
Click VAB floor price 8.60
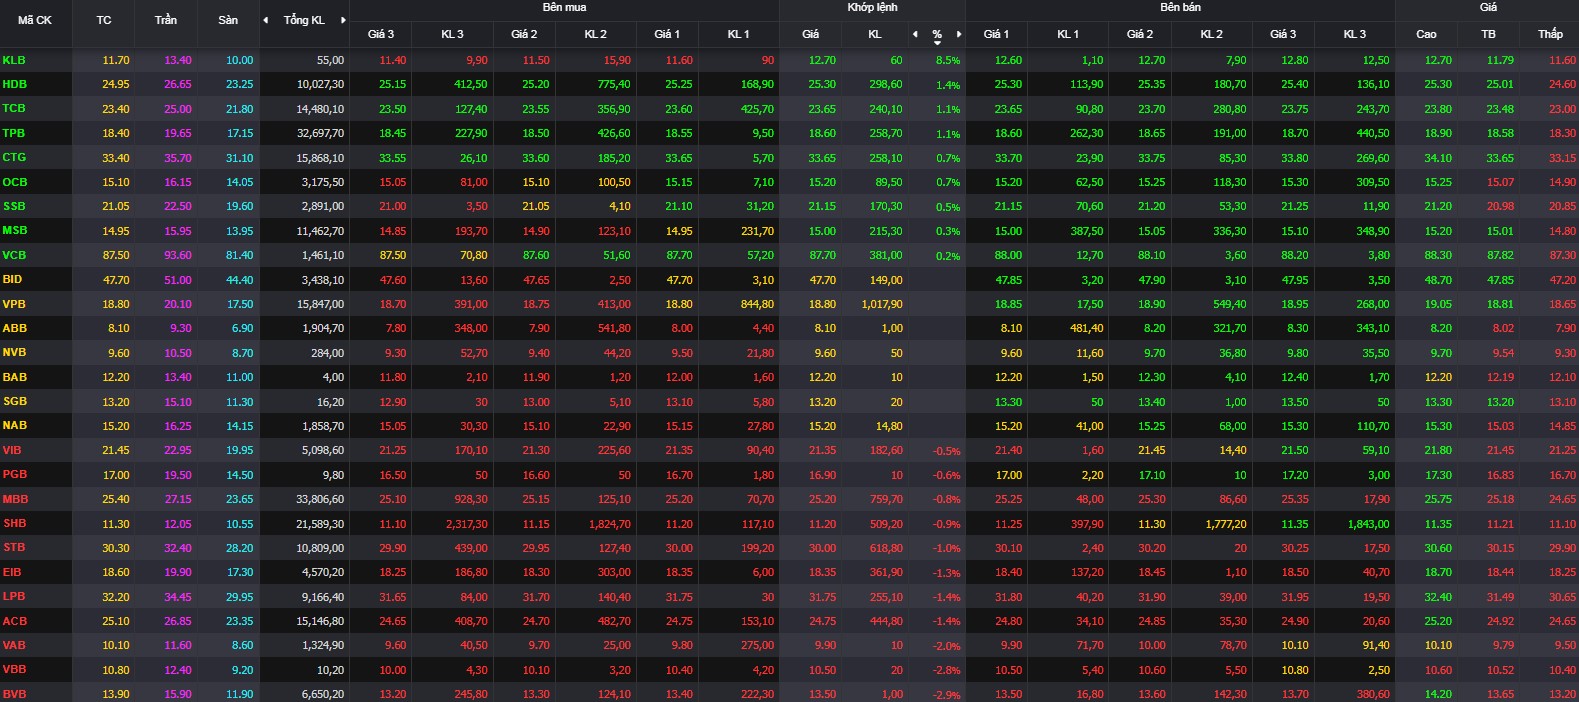(242, 646)
